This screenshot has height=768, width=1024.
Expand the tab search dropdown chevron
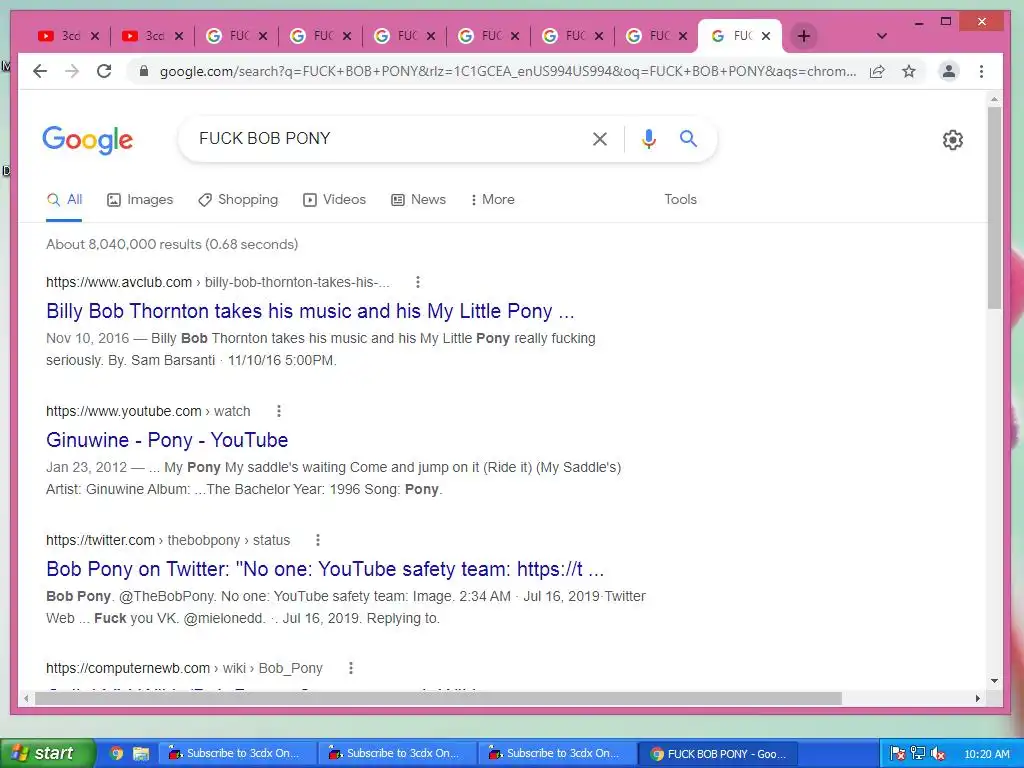(x=882, y=36)
